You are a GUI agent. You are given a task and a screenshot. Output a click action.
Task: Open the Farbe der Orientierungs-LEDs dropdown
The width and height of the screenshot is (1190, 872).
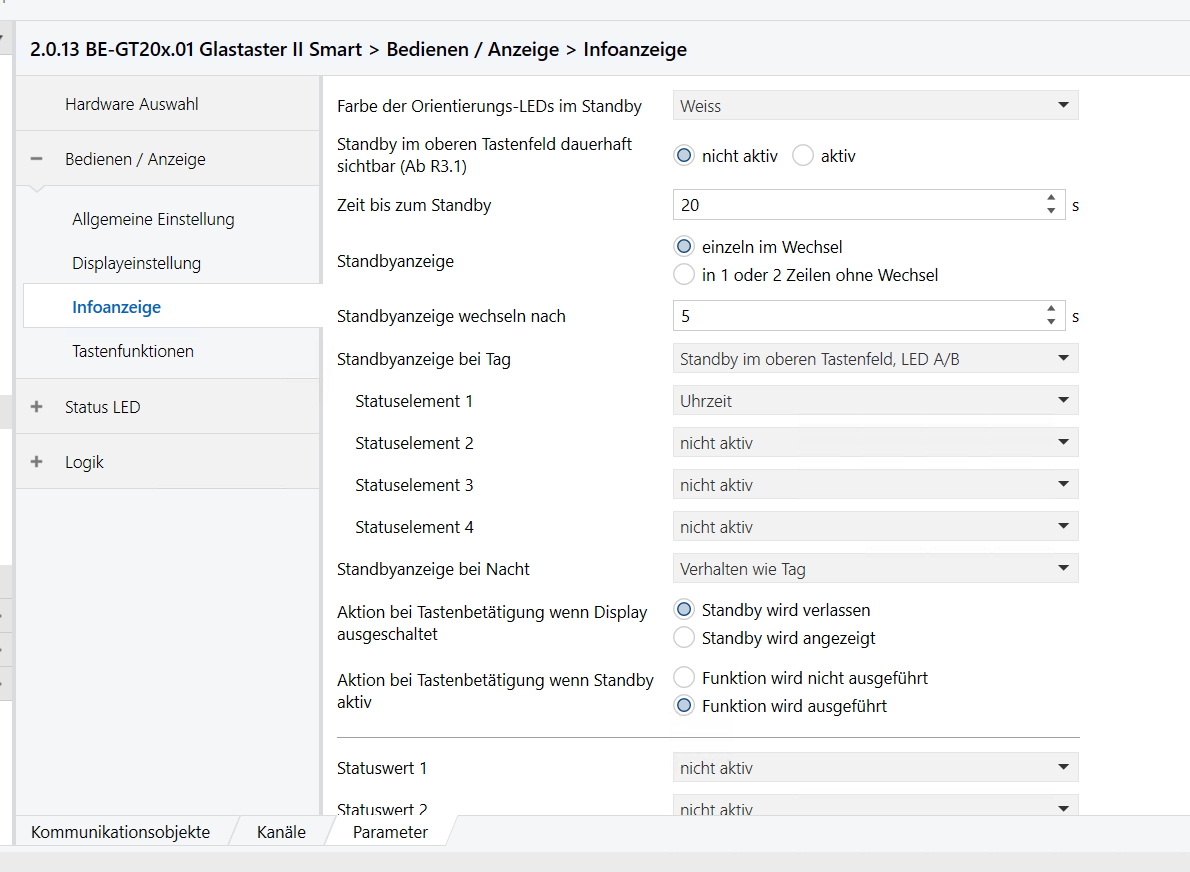tap(875, 106)
